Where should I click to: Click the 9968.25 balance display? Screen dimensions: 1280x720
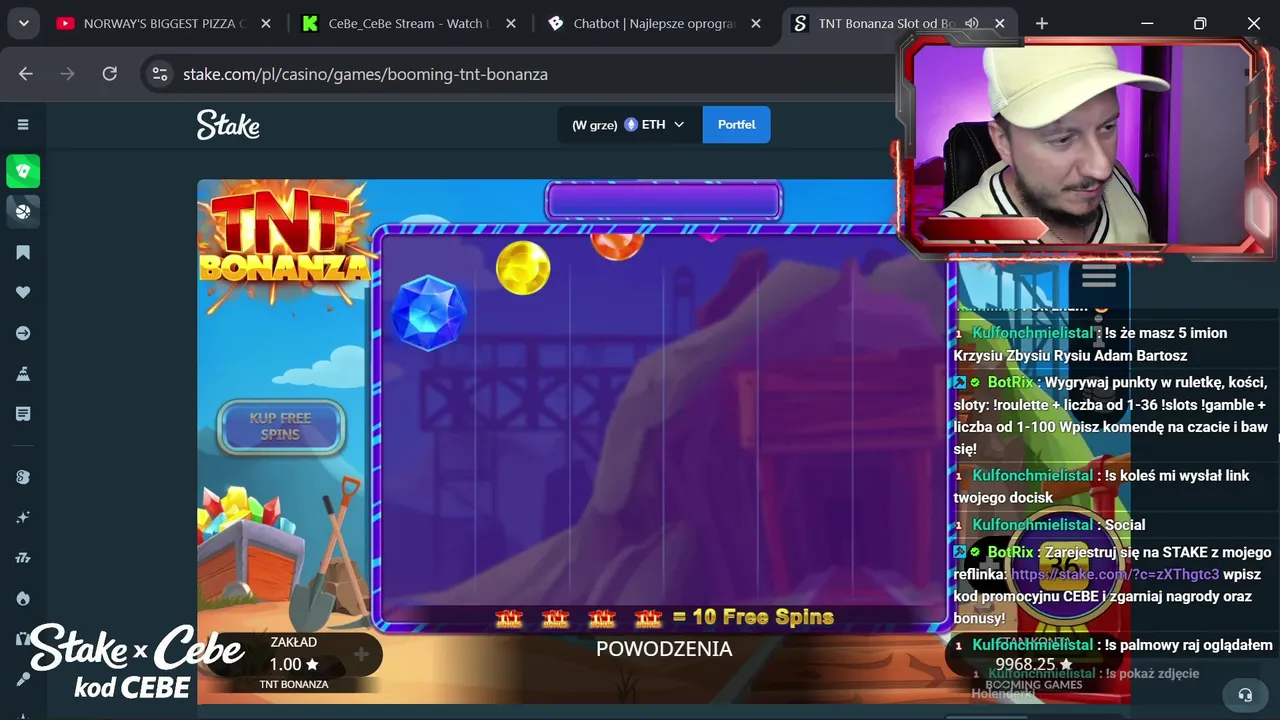coord(1032,664)
